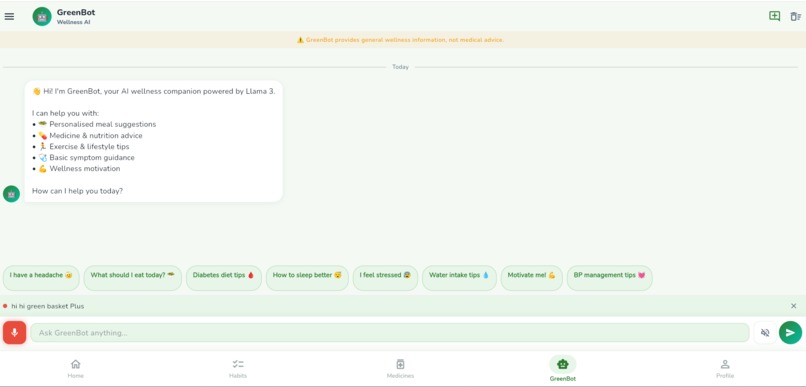Focus the 'Ask GreenBot anything...' input field
Image resolution: width=806 pixels, height=387 pixels.
pyautogui.click(x=390, y=333)
